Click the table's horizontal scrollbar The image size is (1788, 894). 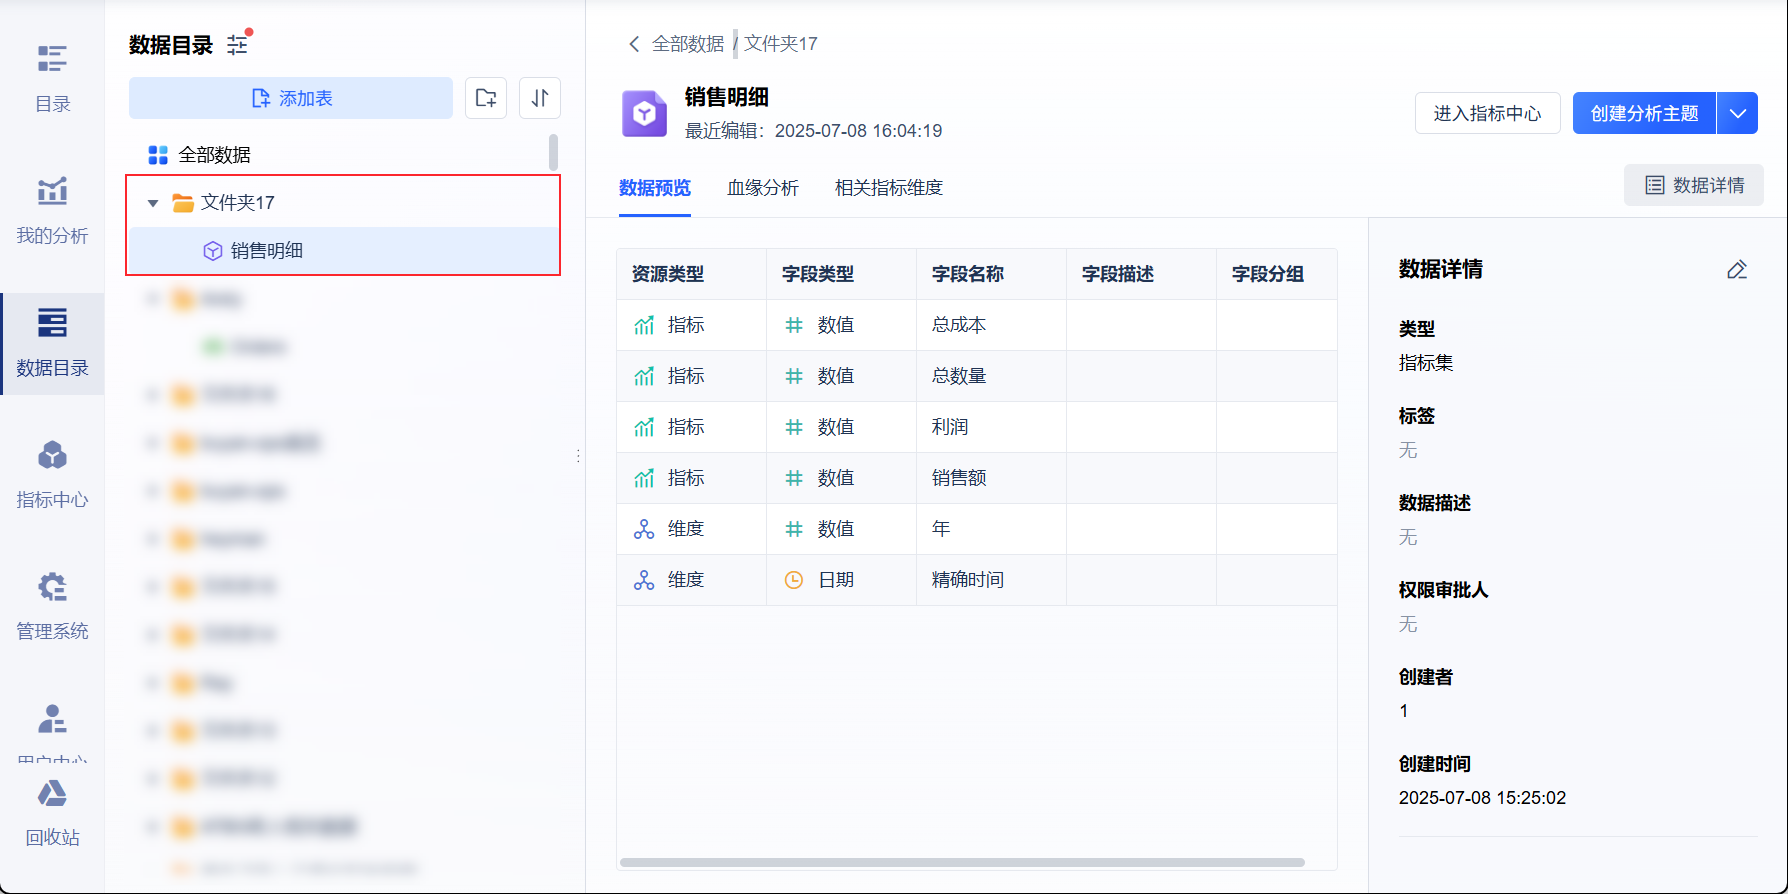point(962,862)
